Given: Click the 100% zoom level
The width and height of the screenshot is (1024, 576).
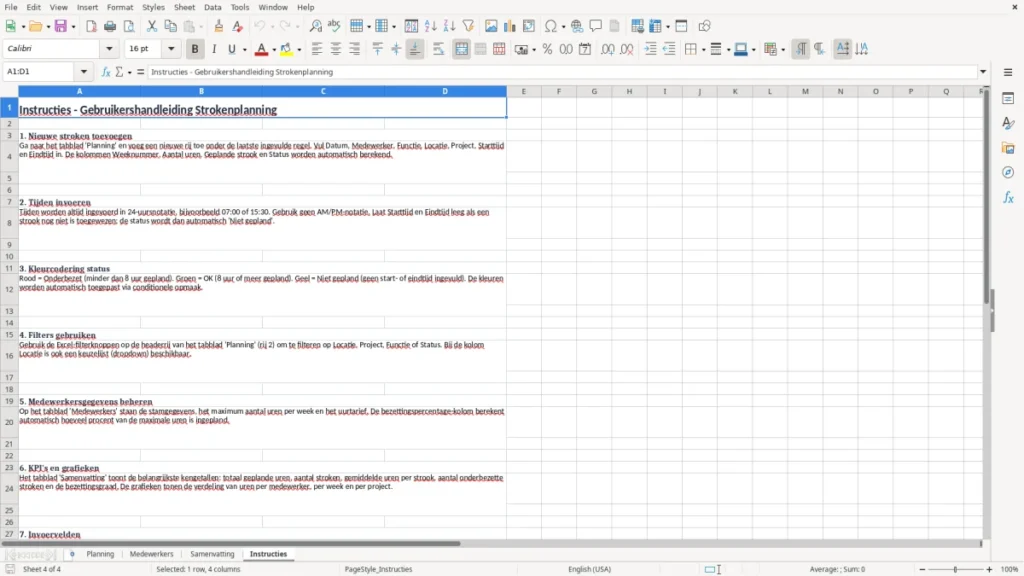Looking at the screenshot, I should click(x=1010, y=569).
